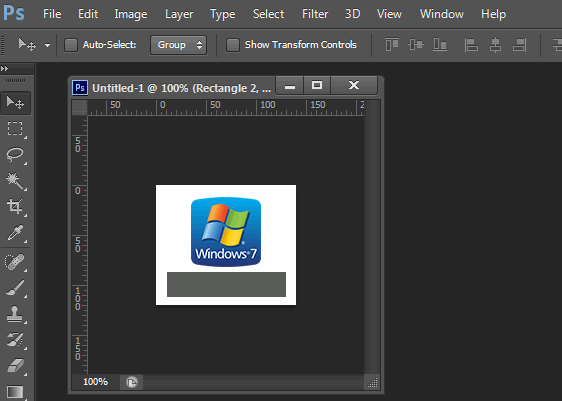Open the Image menu
562x401 pixels.
tap(130, 14)
